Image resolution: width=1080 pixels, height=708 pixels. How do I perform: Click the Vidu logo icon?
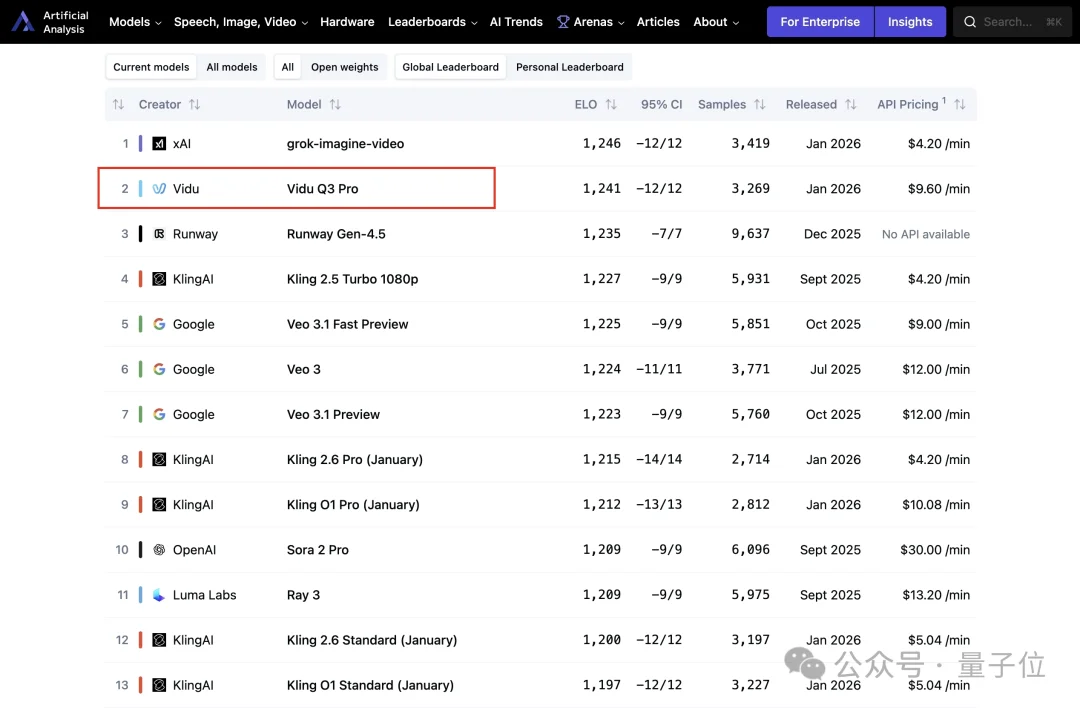tap(159, 189)
